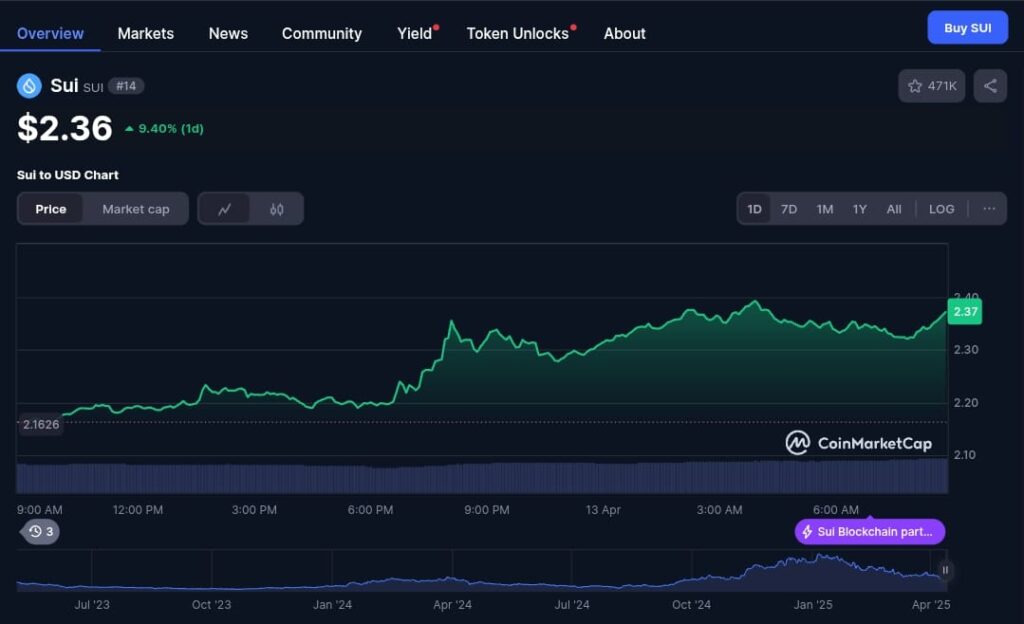Click the Apr '24 navigator label
This screenshot has width=1024, height=624.
452,604
